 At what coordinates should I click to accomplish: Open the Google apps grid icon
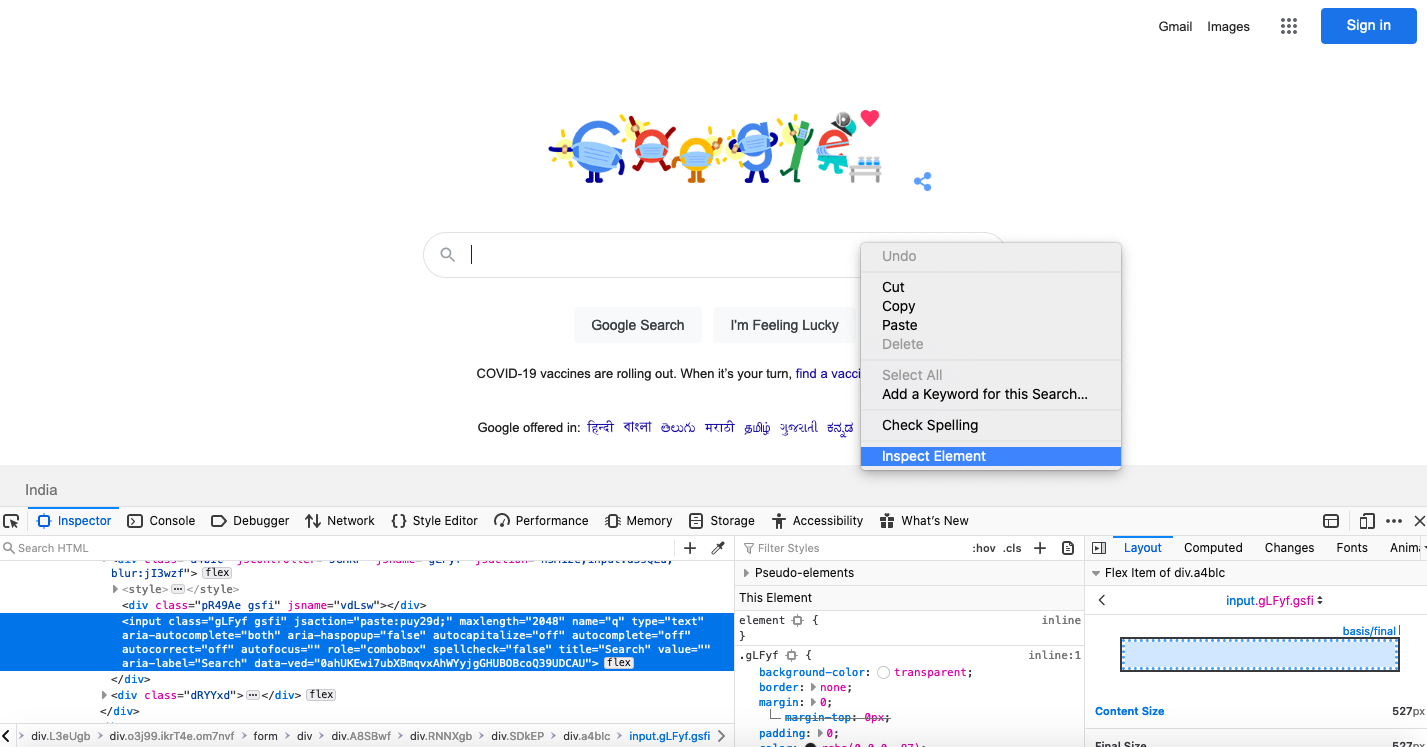coord(1288,26)
